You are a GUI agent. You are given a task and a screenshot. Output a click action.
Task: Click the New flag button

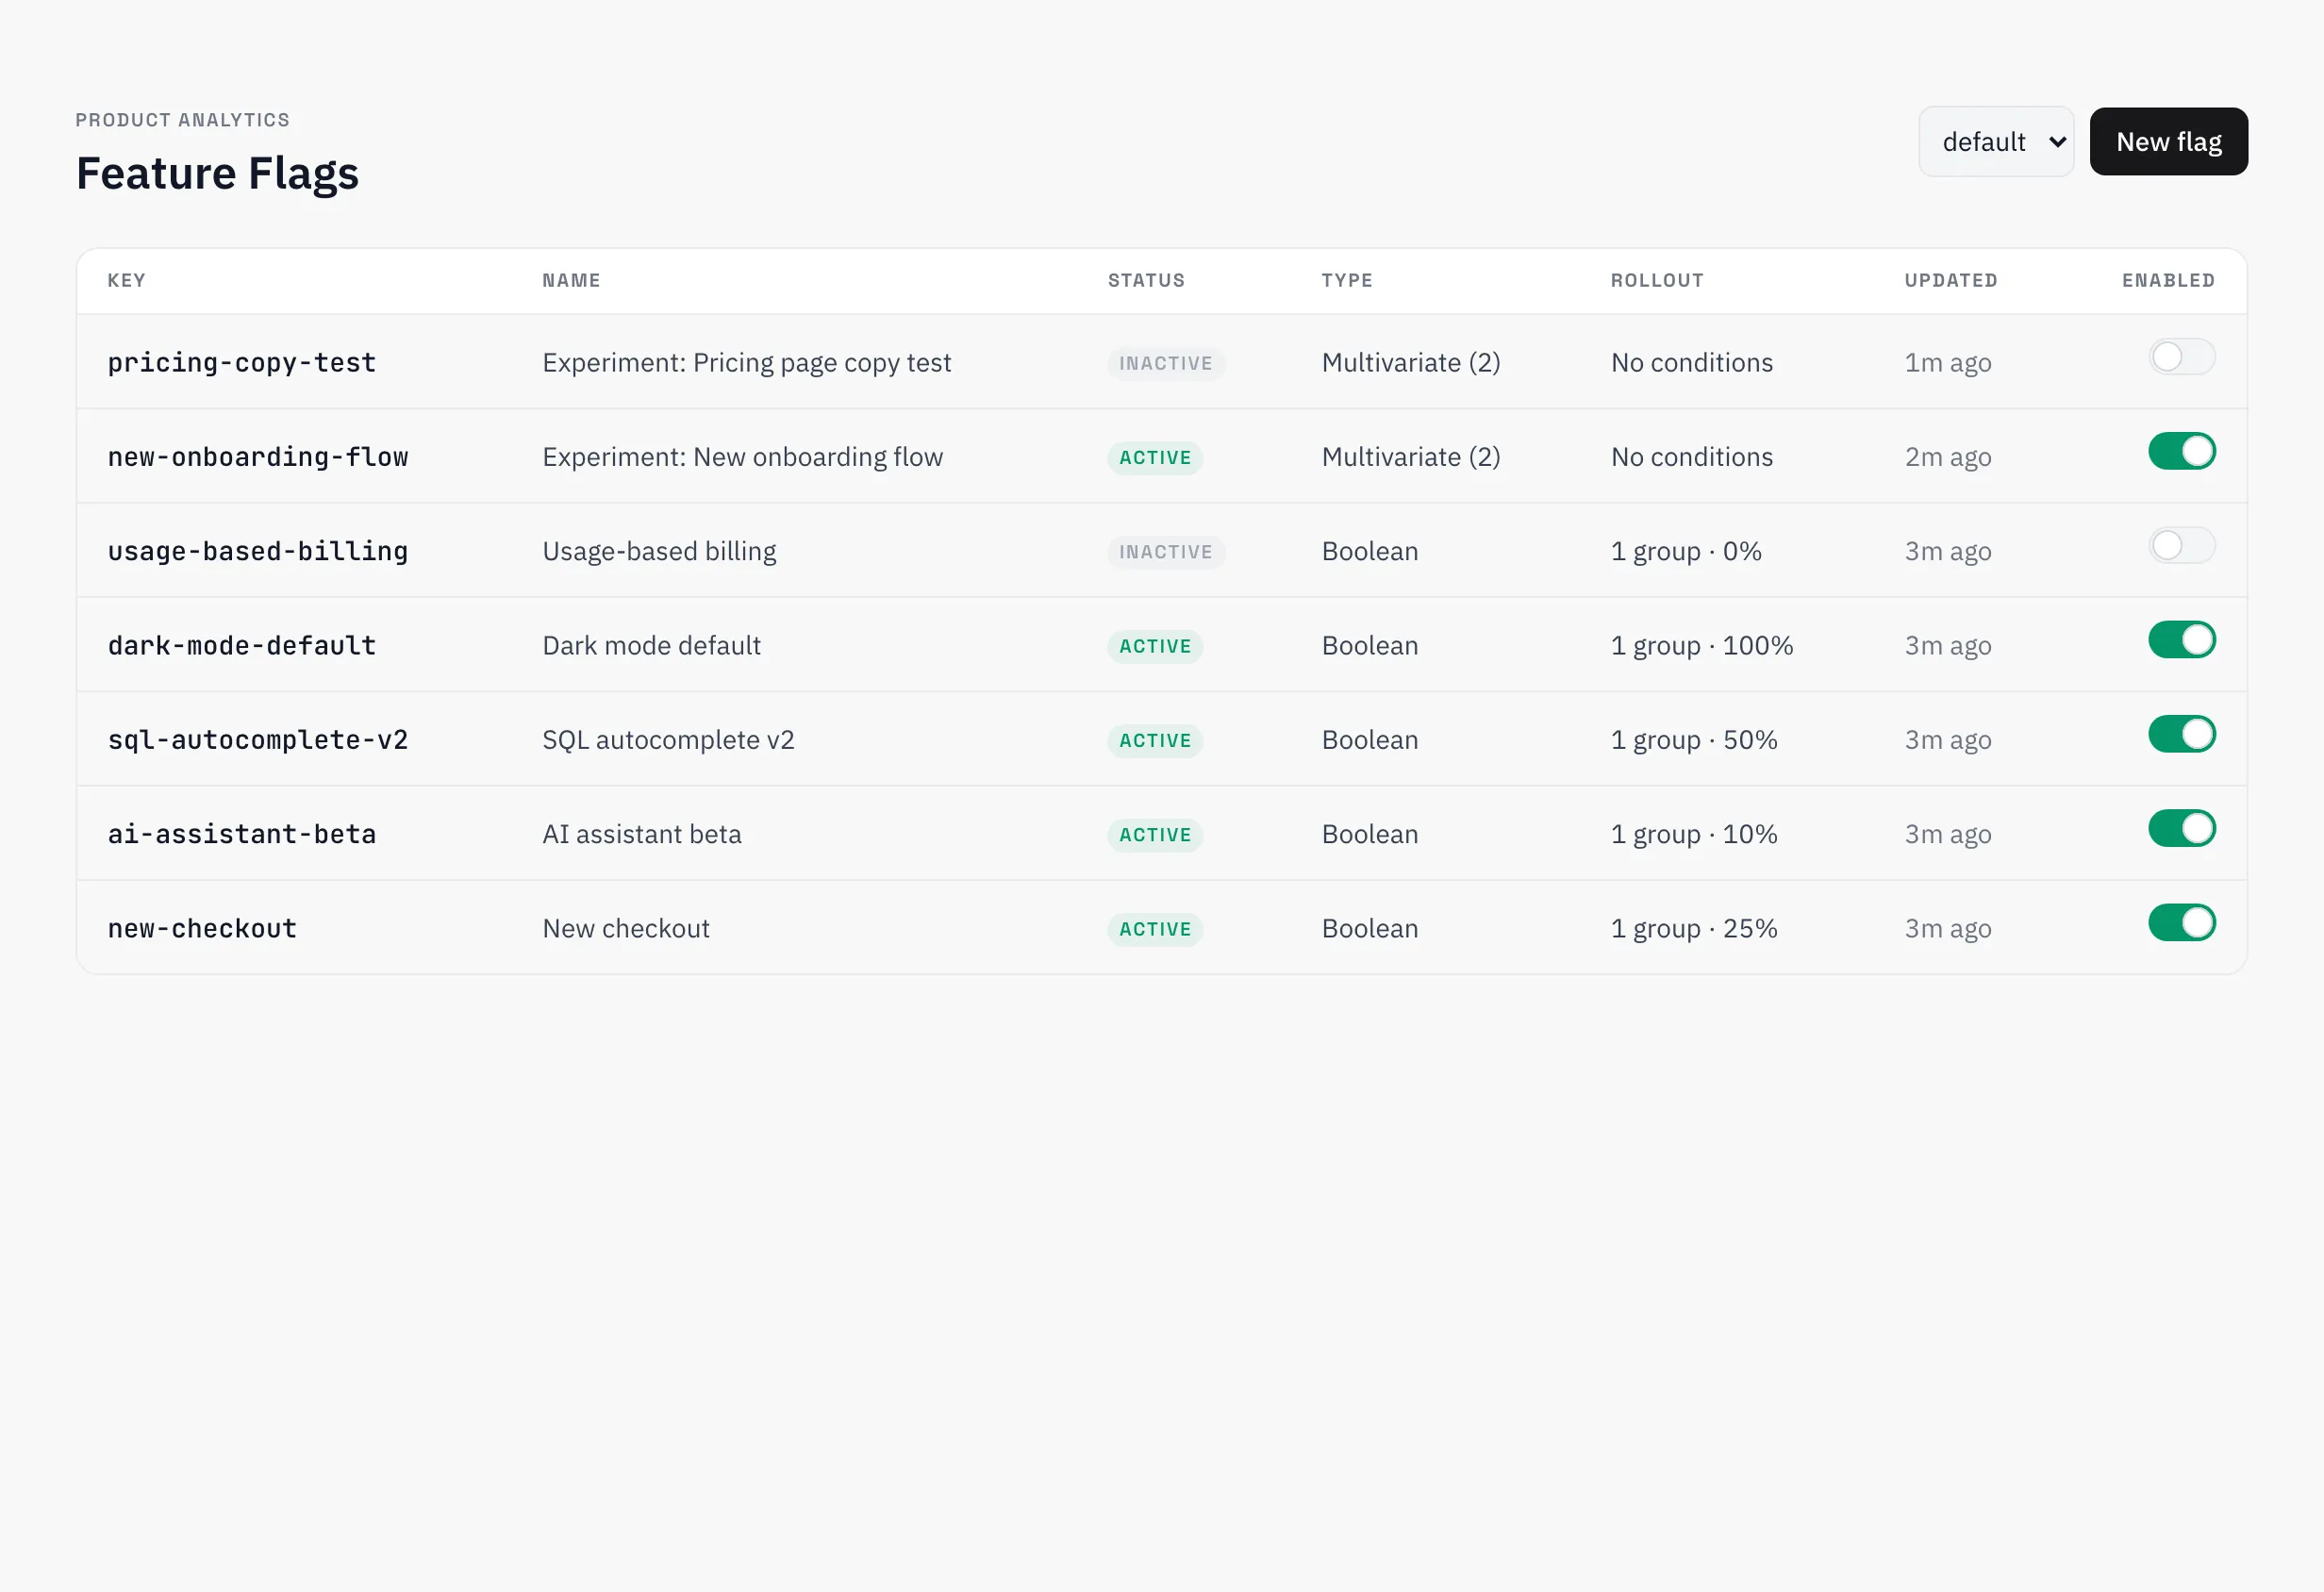(x=2169, y=142)
